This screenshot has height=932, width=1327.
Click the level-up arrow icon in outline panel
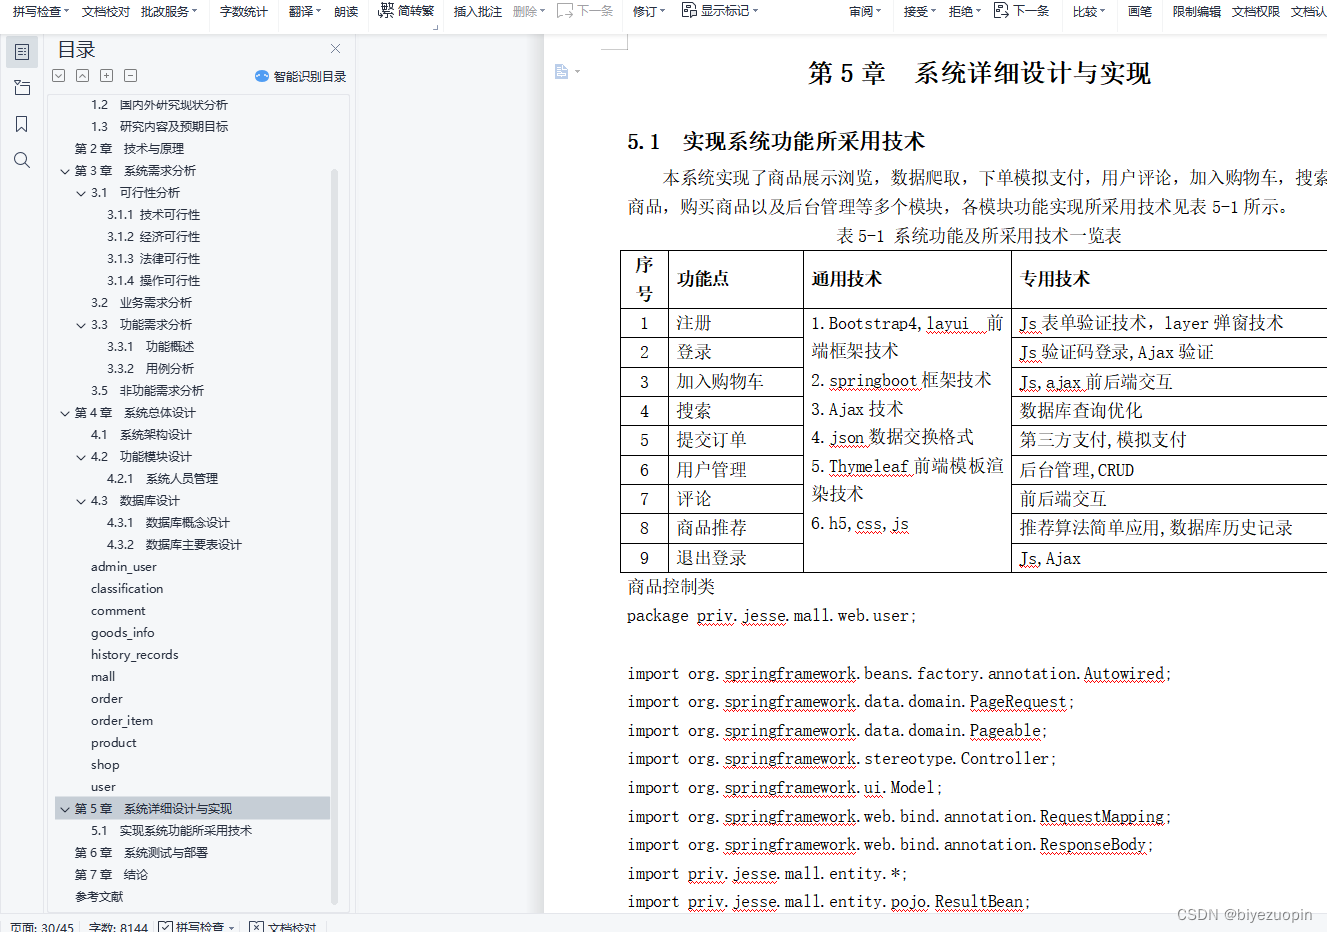pyautogui.click(x=82, y=76)
